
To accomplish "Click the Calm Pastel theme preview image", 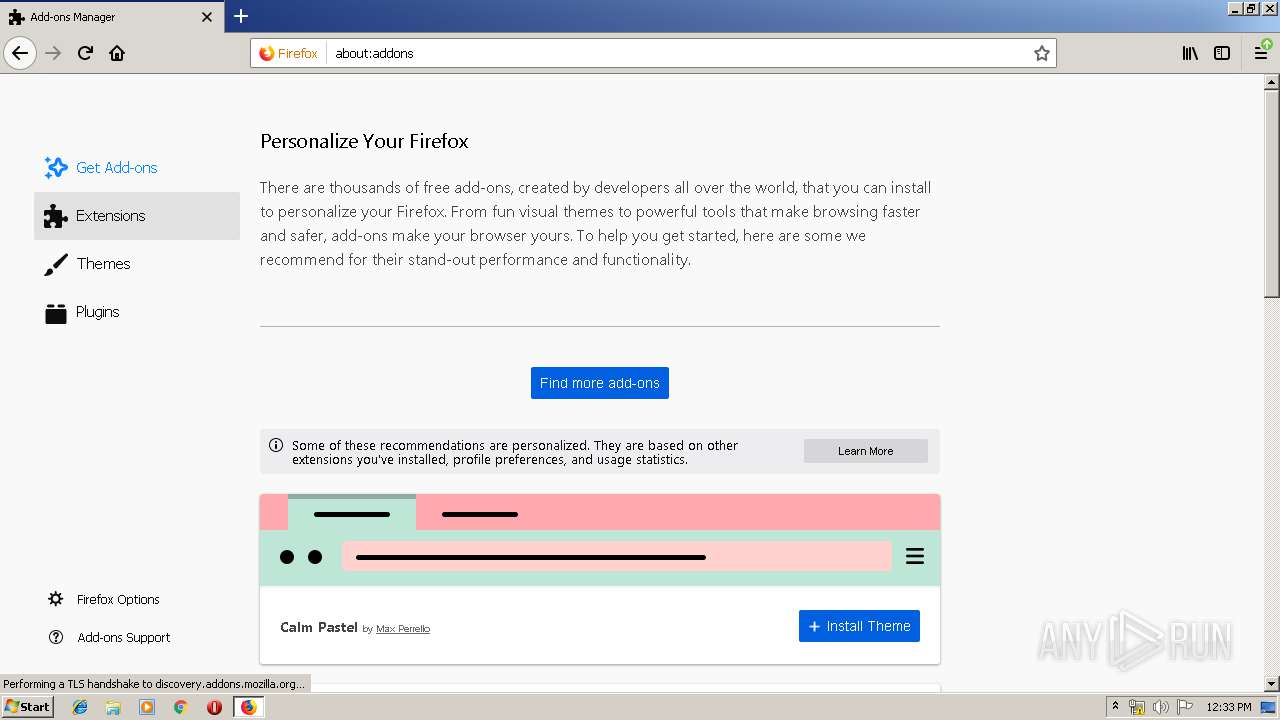I will click(x=600, y=540).
